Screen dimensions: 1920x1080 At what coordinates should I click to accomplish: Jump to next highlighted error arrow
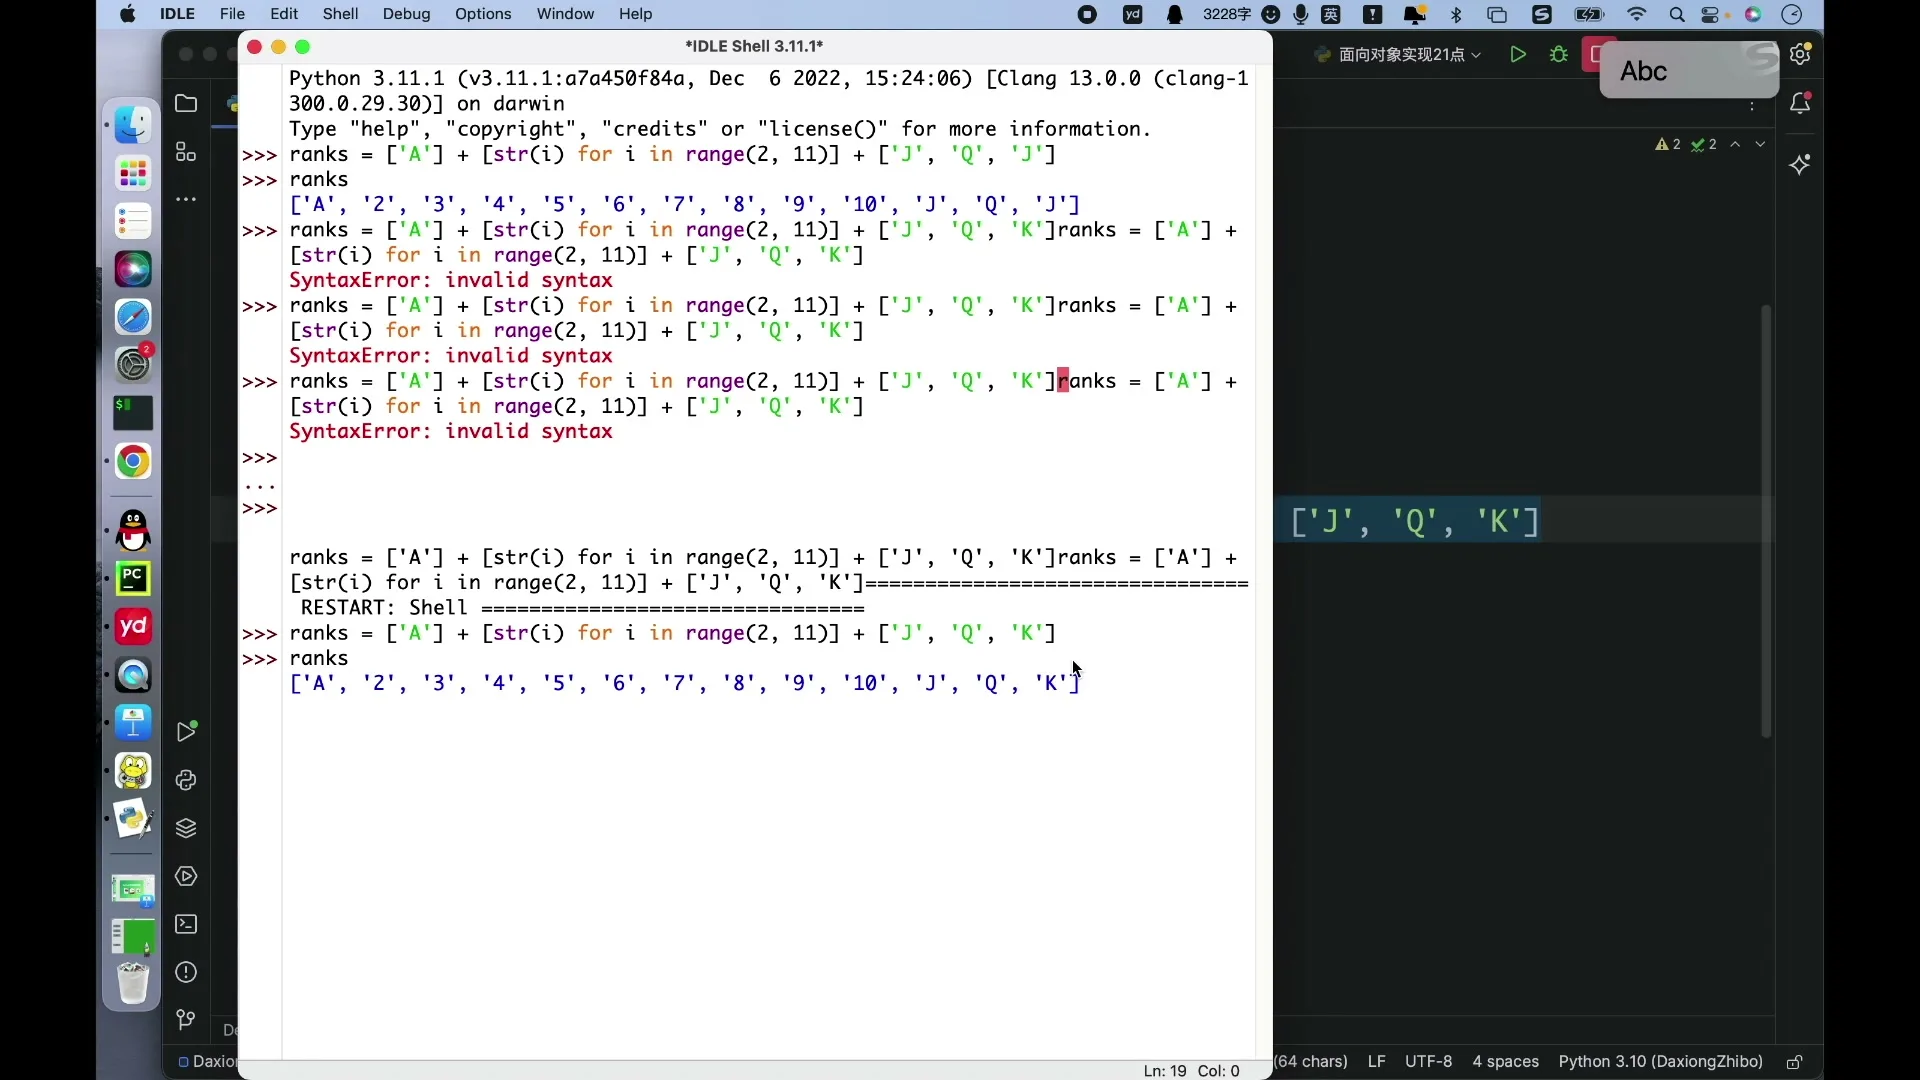point(1761,145)
